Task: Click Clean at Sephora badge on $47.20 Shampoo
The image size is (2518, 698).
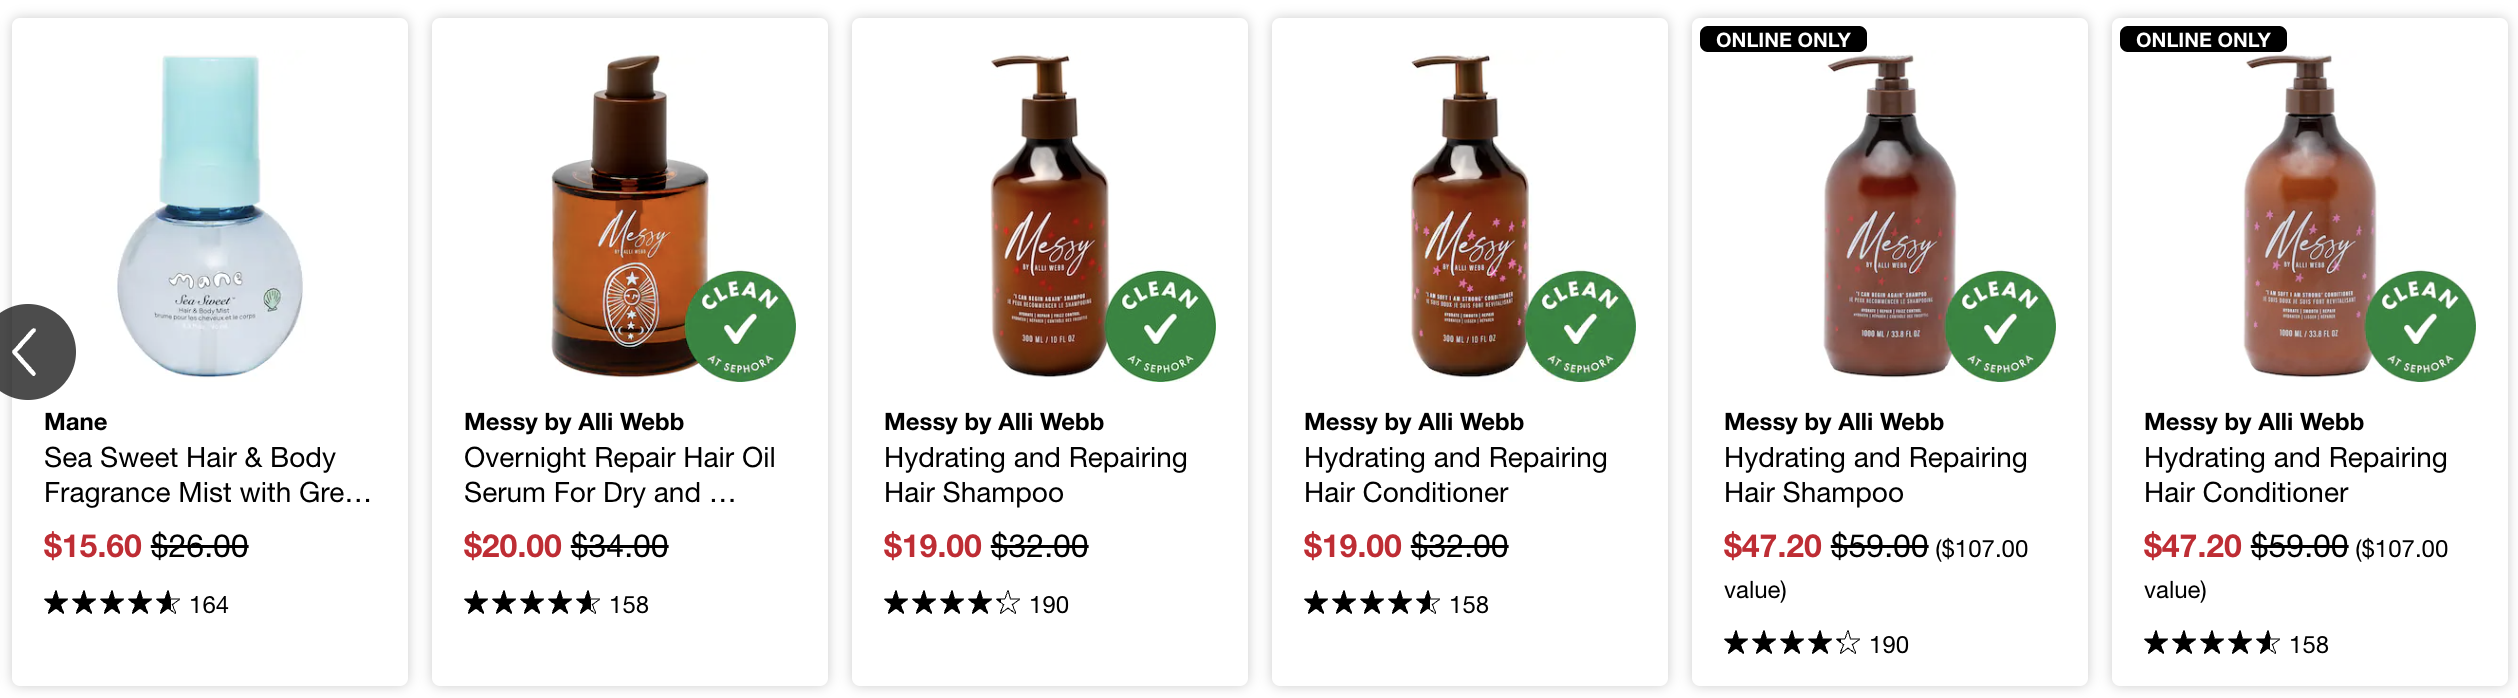Action: point(2000,326)
